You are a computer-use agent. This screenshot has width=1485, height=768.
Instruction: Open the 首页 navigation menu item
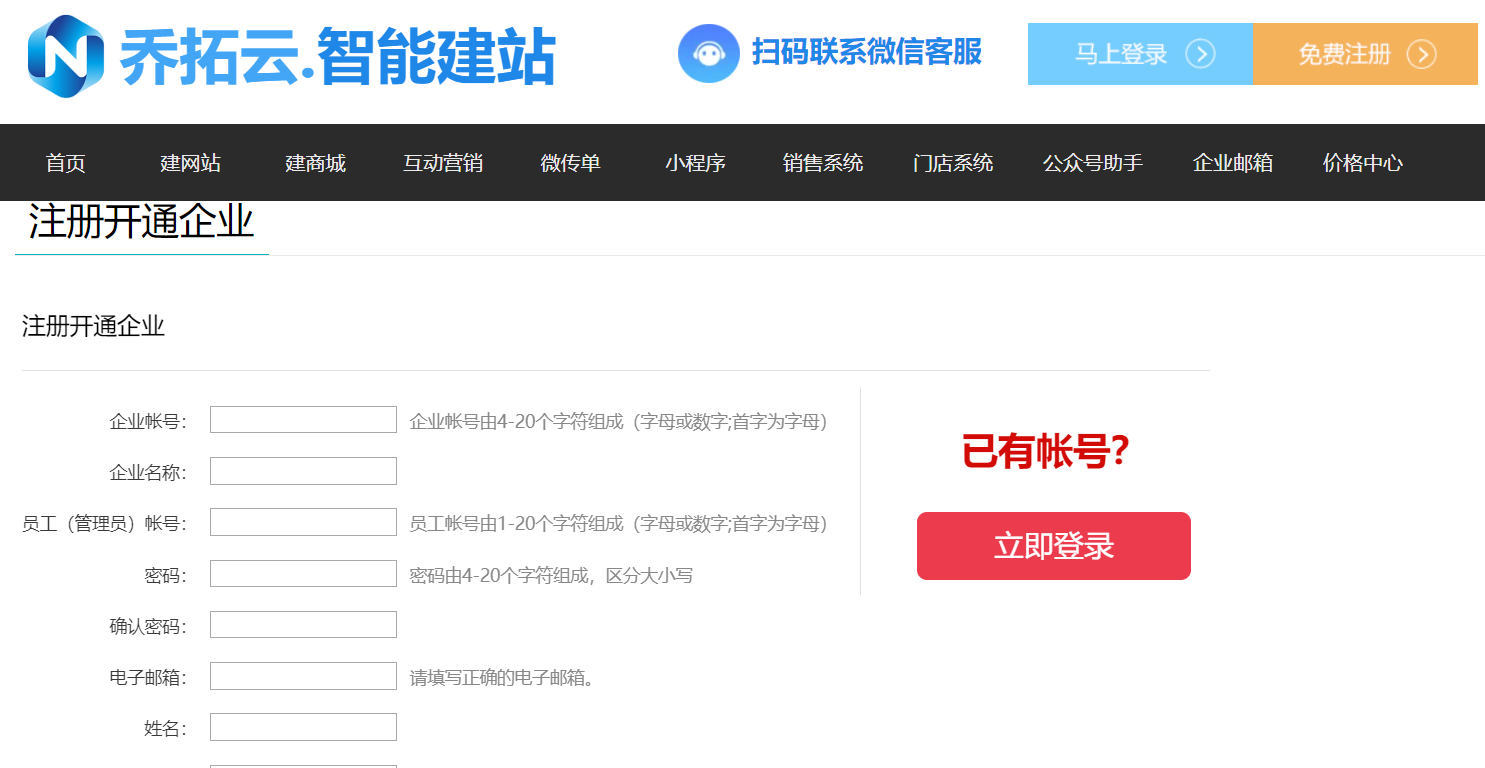point(64,162)
